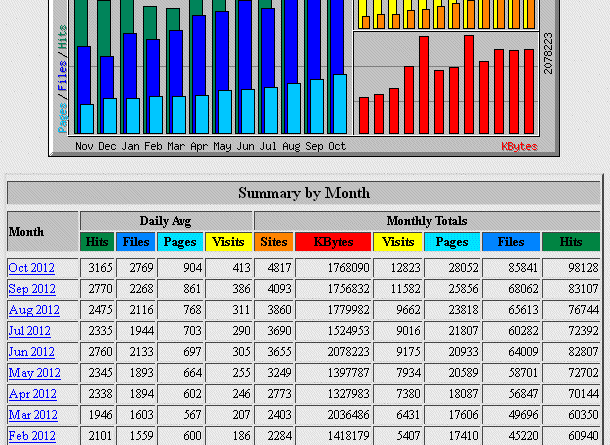Click the orange Sites column header

(273, 242)
